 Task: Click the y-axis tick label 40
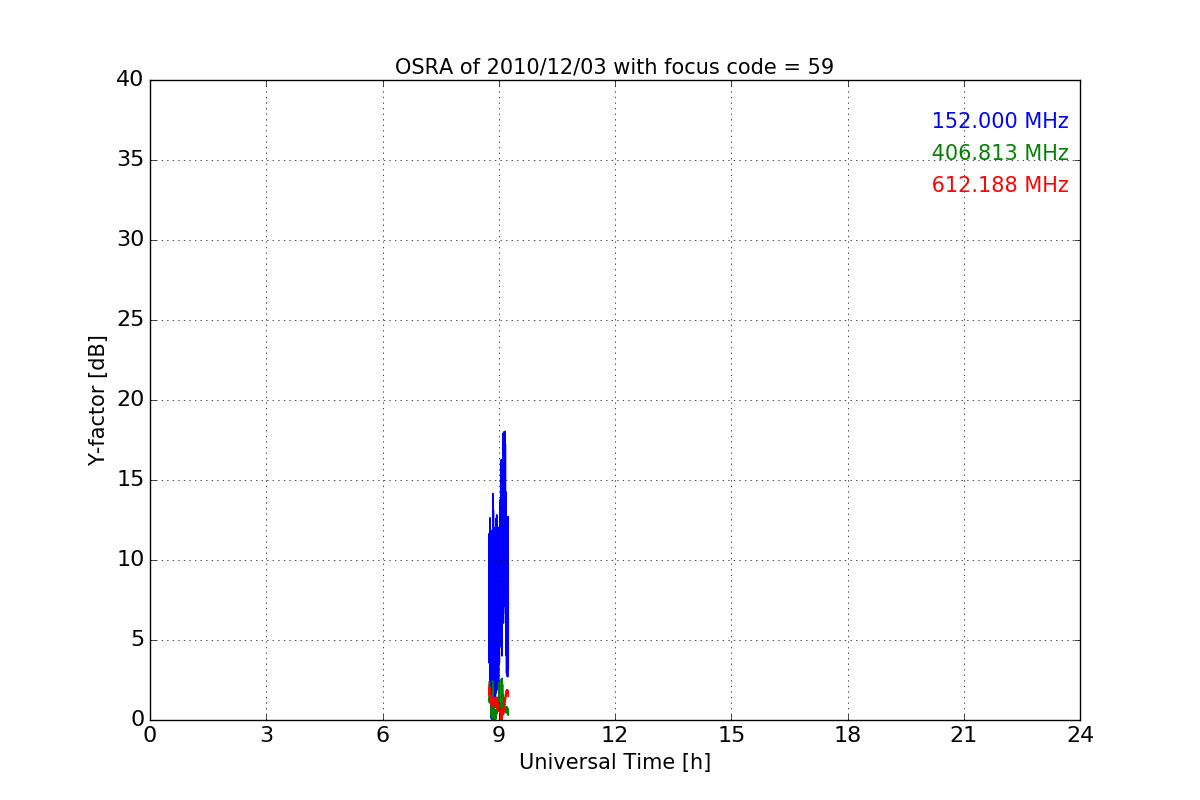(130, 79)
